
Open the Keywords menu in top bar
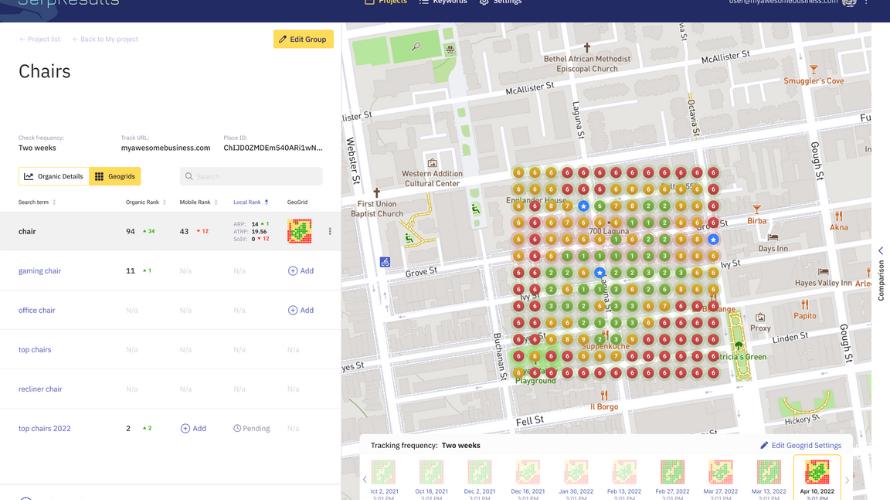pyautogui.click(x=443, y=3)
